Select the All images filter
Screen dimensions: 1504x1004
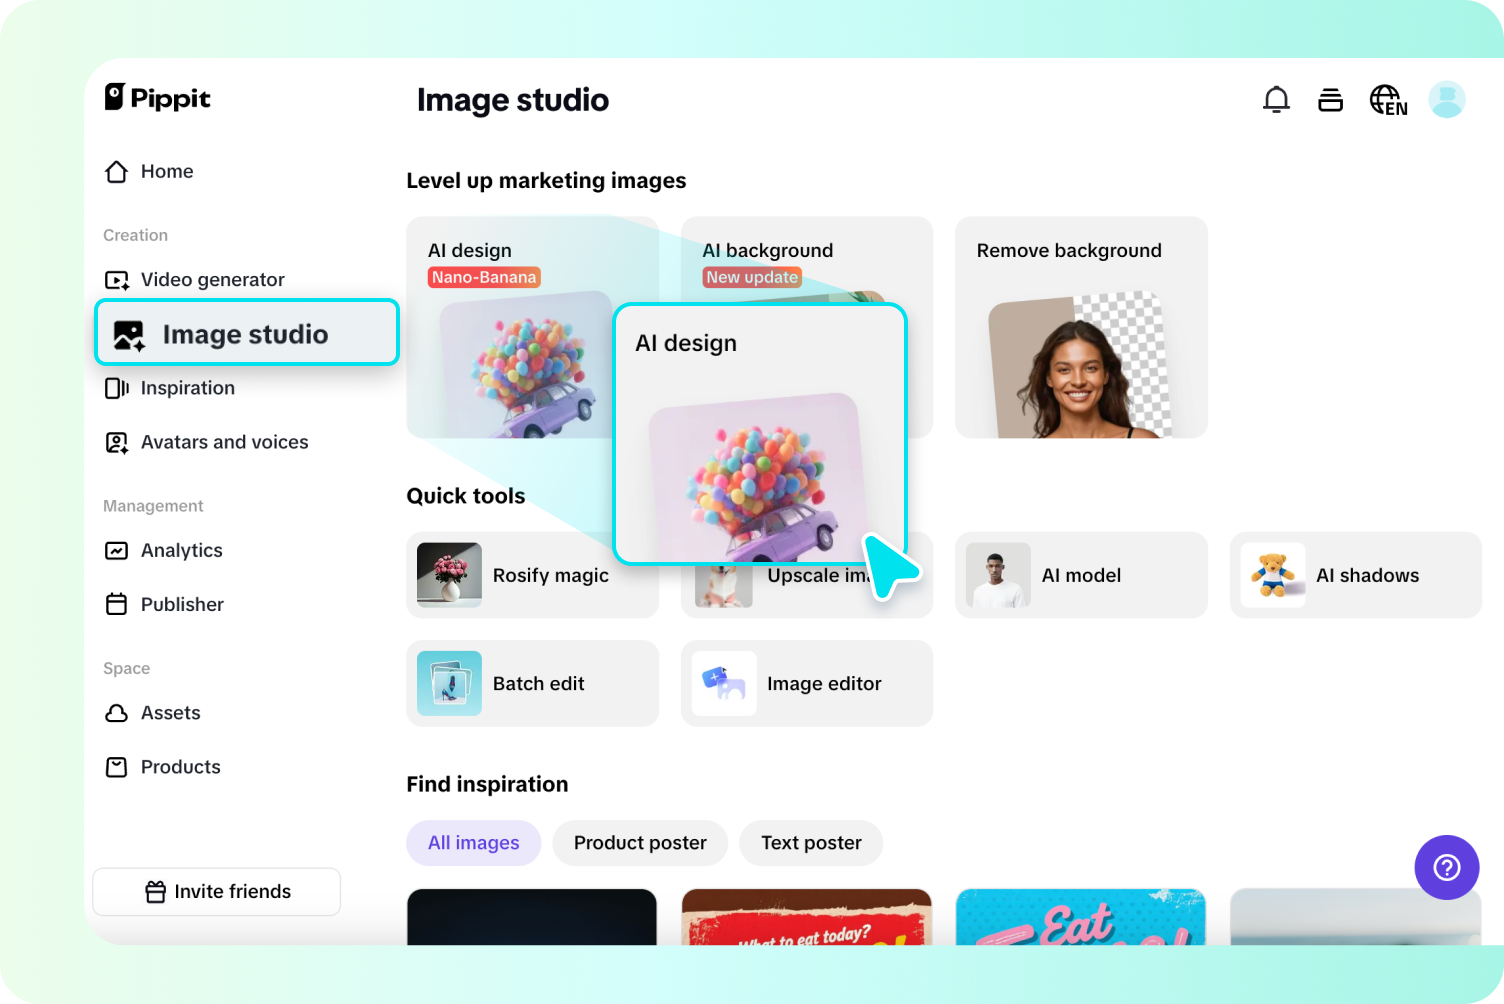click(473, 843)
